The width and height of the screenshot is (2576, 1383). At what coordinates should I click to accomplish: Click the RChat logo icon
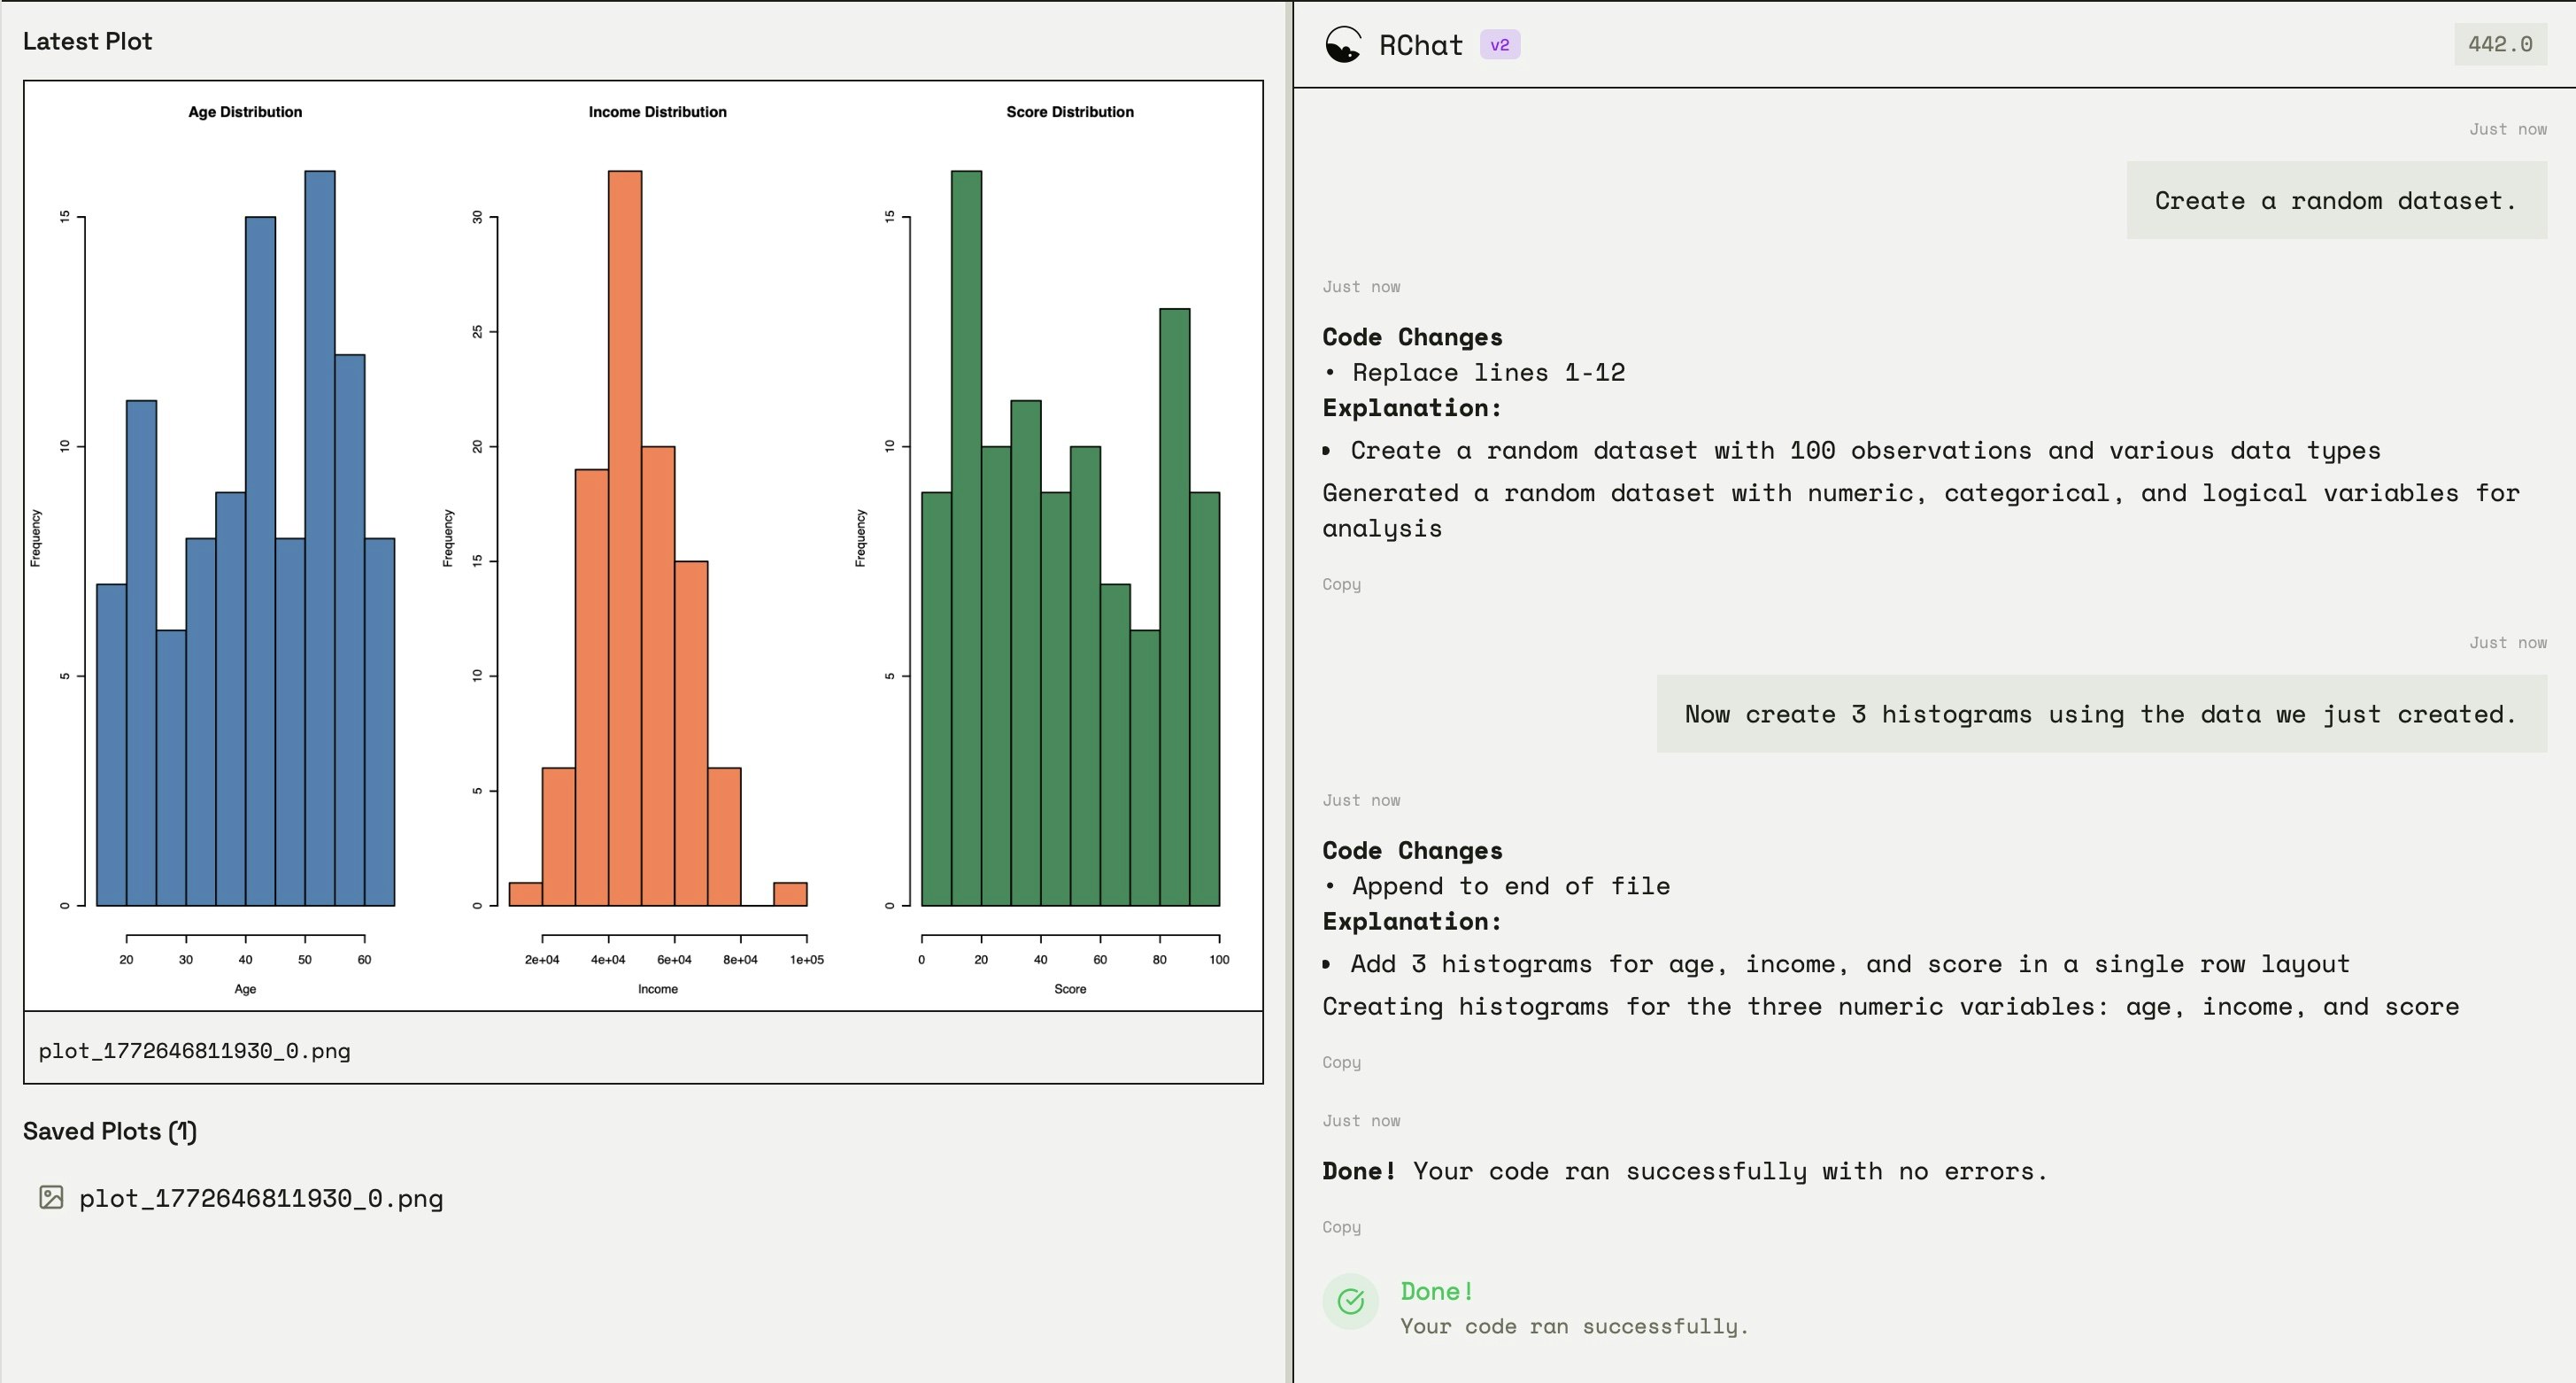tap(1343, 45)
